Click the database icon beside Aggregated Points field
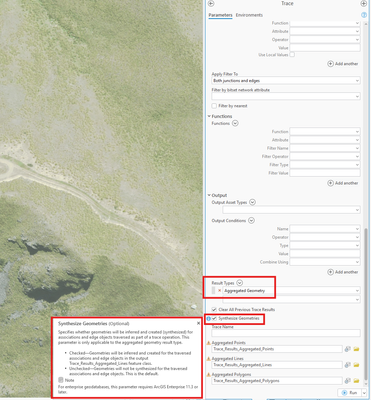The image size is (371, 400). pos(348,349)
